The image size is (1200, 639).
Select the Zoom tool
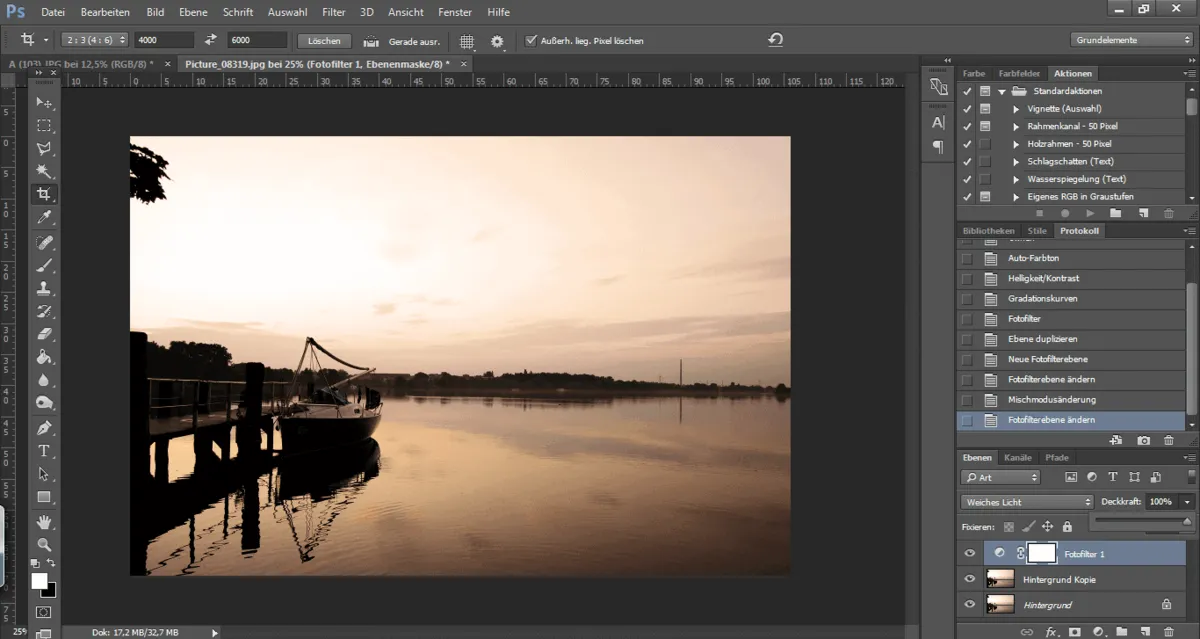tap(44, 545)
